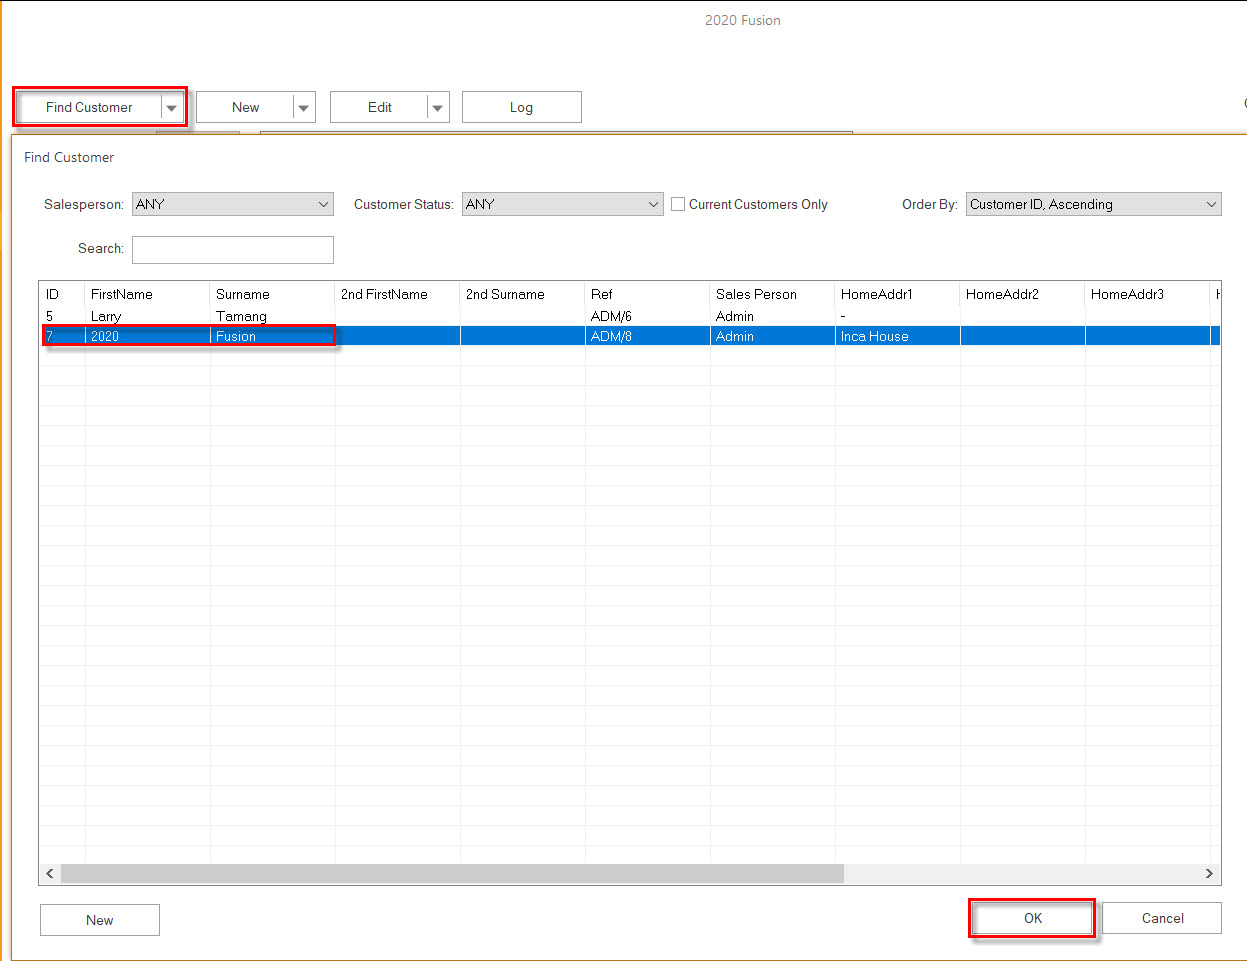Image resolution: width=1247 pixels, height=961 pixels.
Task: Click the Tamang surname cell
Action: coord(273,316)
